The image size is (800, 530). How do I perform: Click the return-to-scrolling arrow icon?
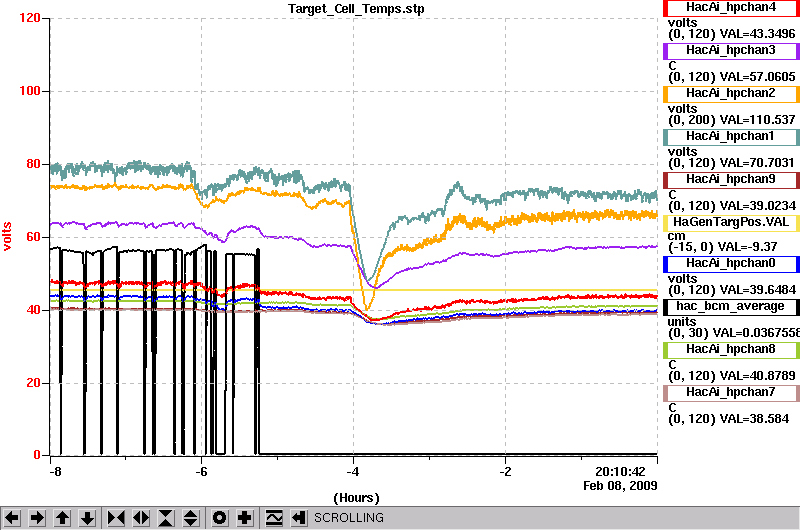299,518
